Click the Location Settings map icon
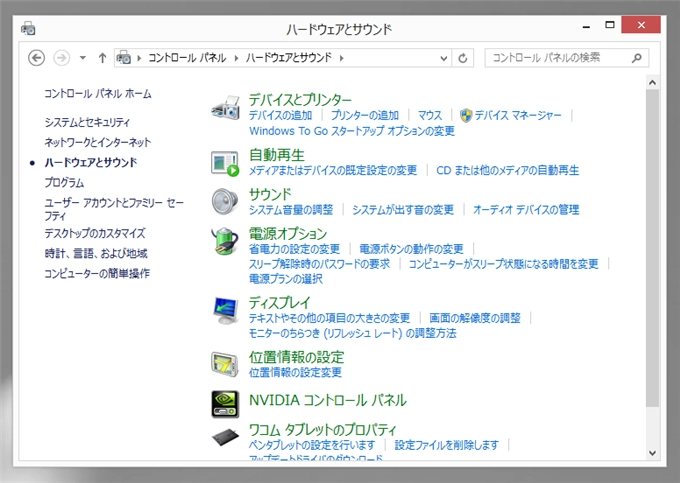The width and height of the screenshot is (680, 483). [x=225, y=364]
